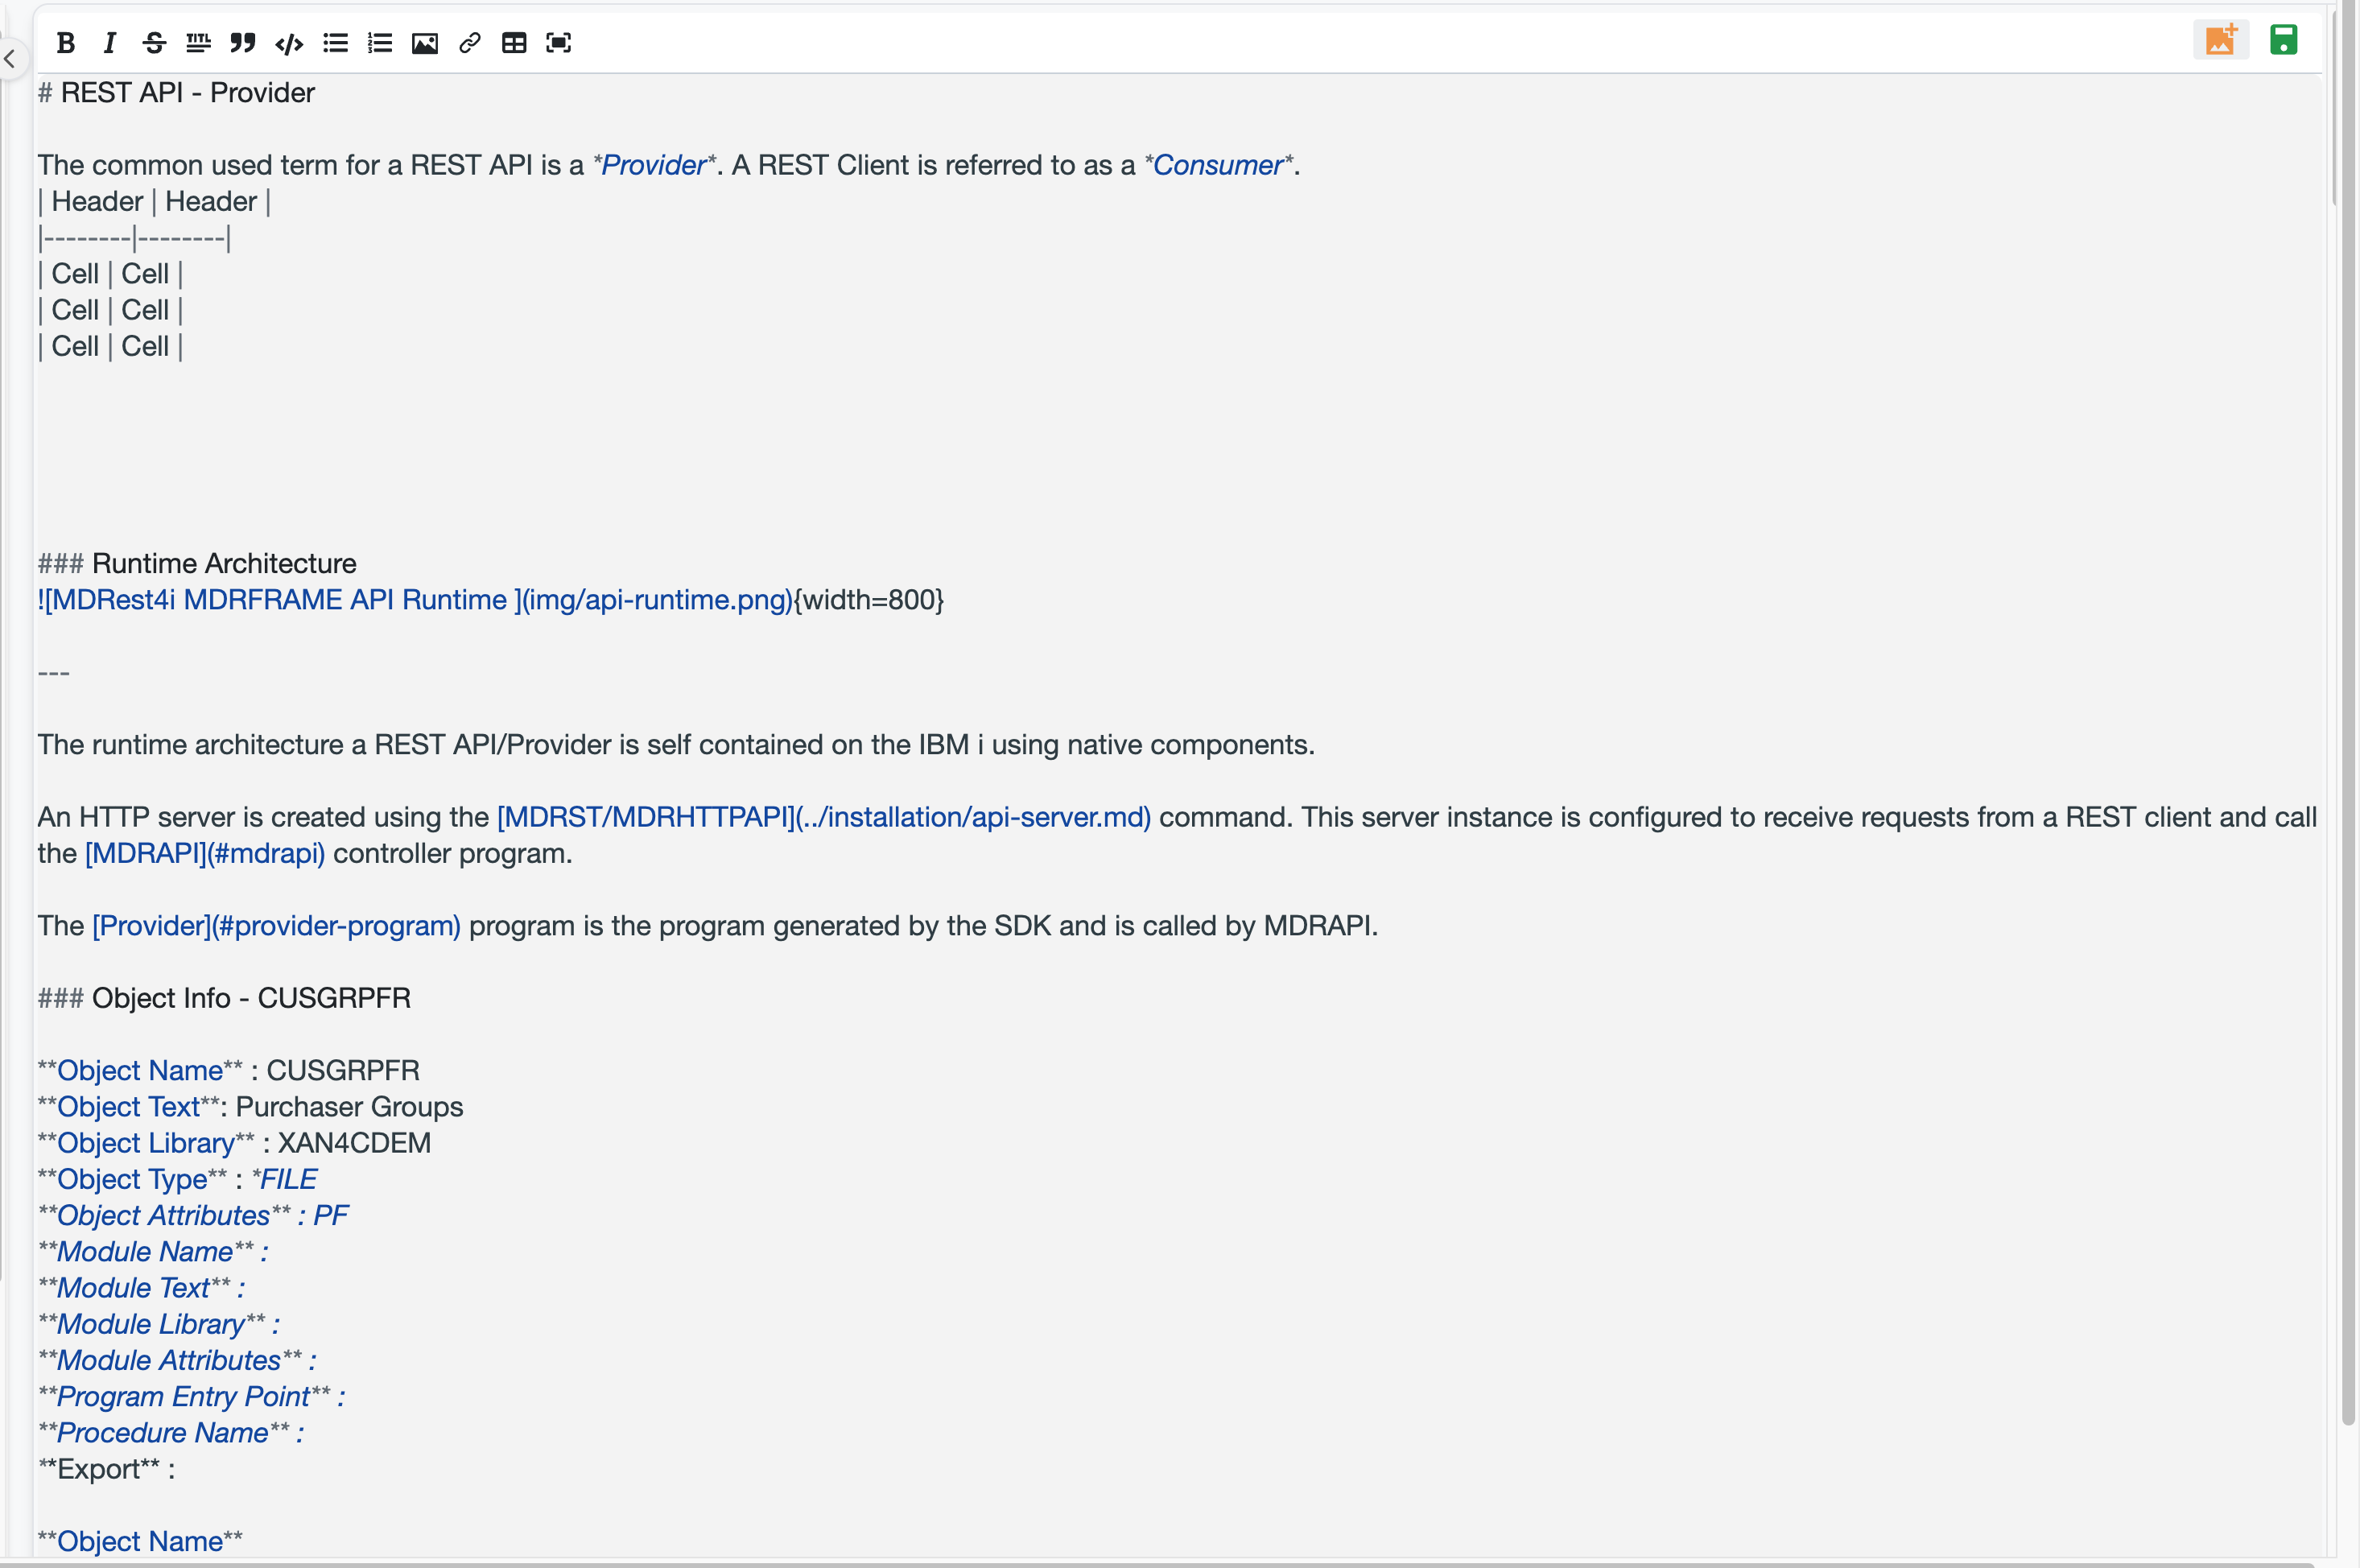
Task: Insert a bulleted list
Action: coord(336,43)
